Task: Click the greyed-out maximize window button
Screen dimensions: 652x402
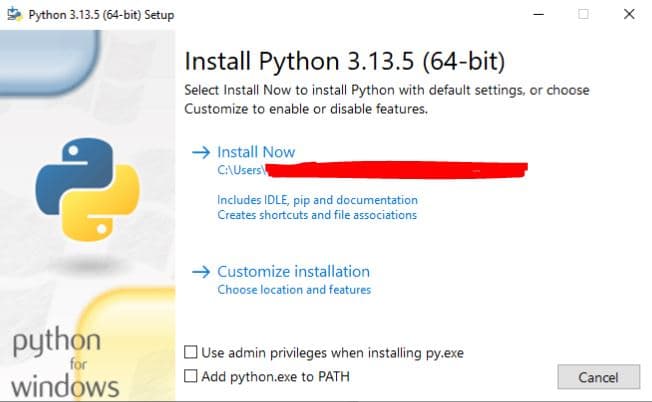Action: (x=583, y=14)
